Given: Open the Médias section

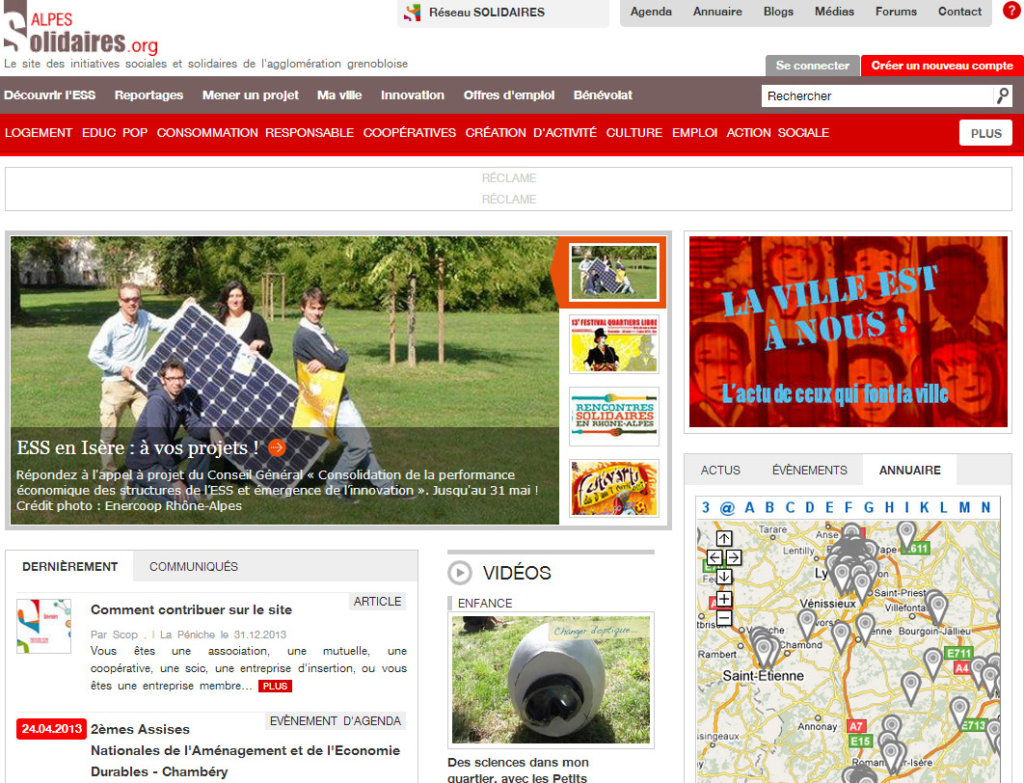Looking at the screenshot, I should (835, 12).
